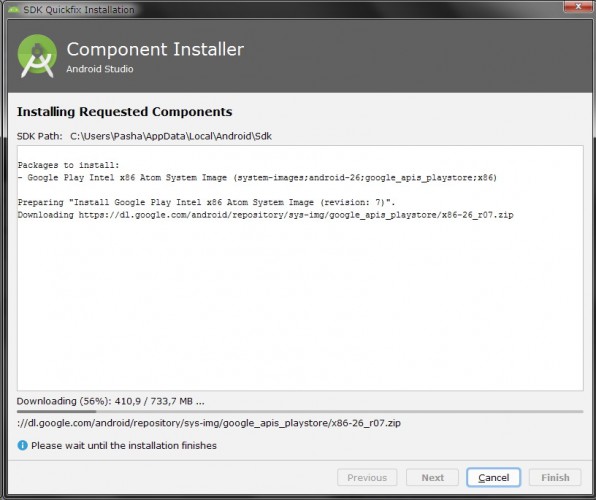Screen dimensions: 596x500
Task: Click the 'Please wait until the installation finishes' message
Action: click(x=124, y=445)
